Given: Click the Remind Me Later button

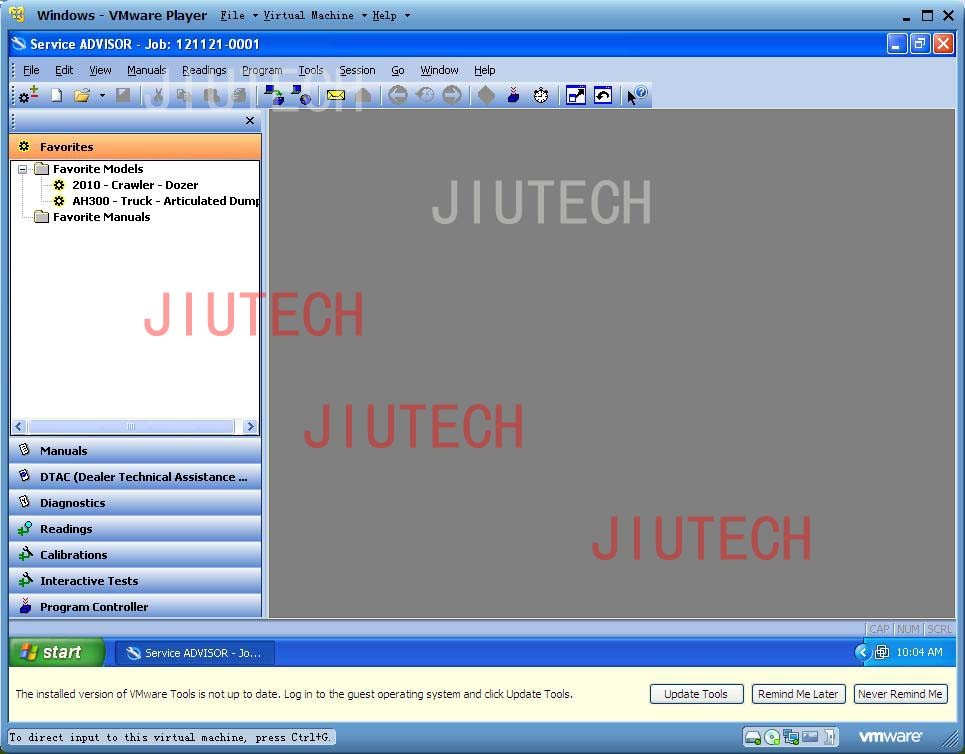Looking at the screenshot, I should tap(798, 694).
